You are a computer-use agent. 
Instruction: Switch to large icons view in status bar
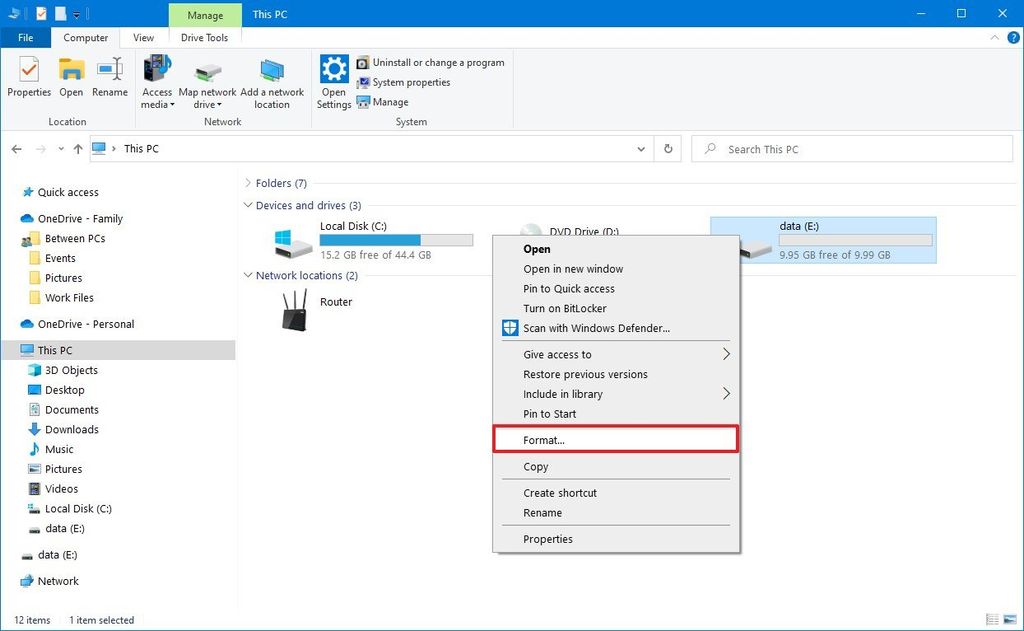tap(1010, 620)
